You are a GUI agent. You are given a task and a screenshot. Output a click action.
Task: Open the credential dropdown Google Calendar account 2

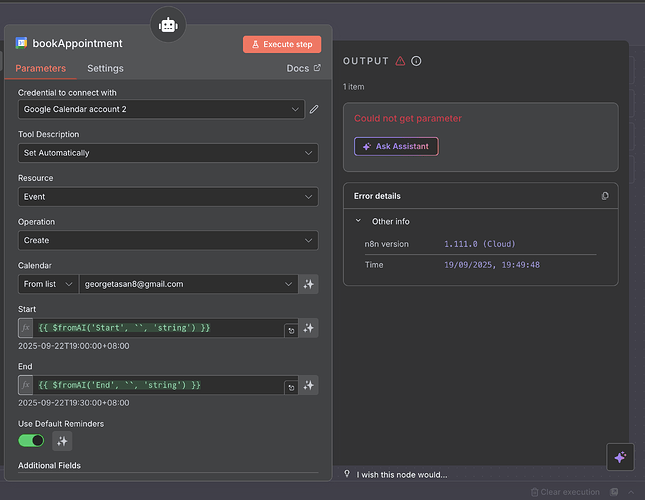161,109
